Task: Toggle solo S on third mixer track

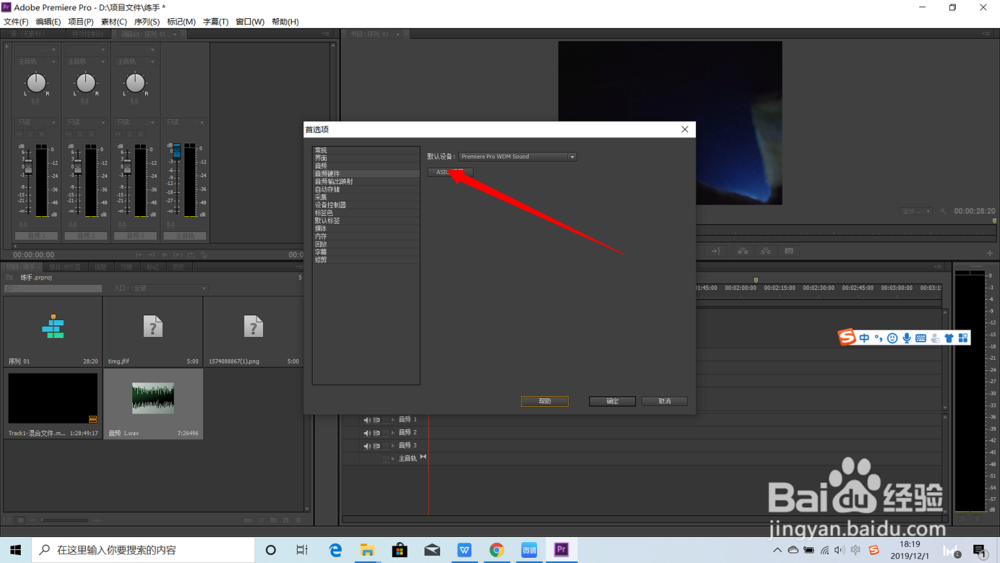Action: coord(130,134)
